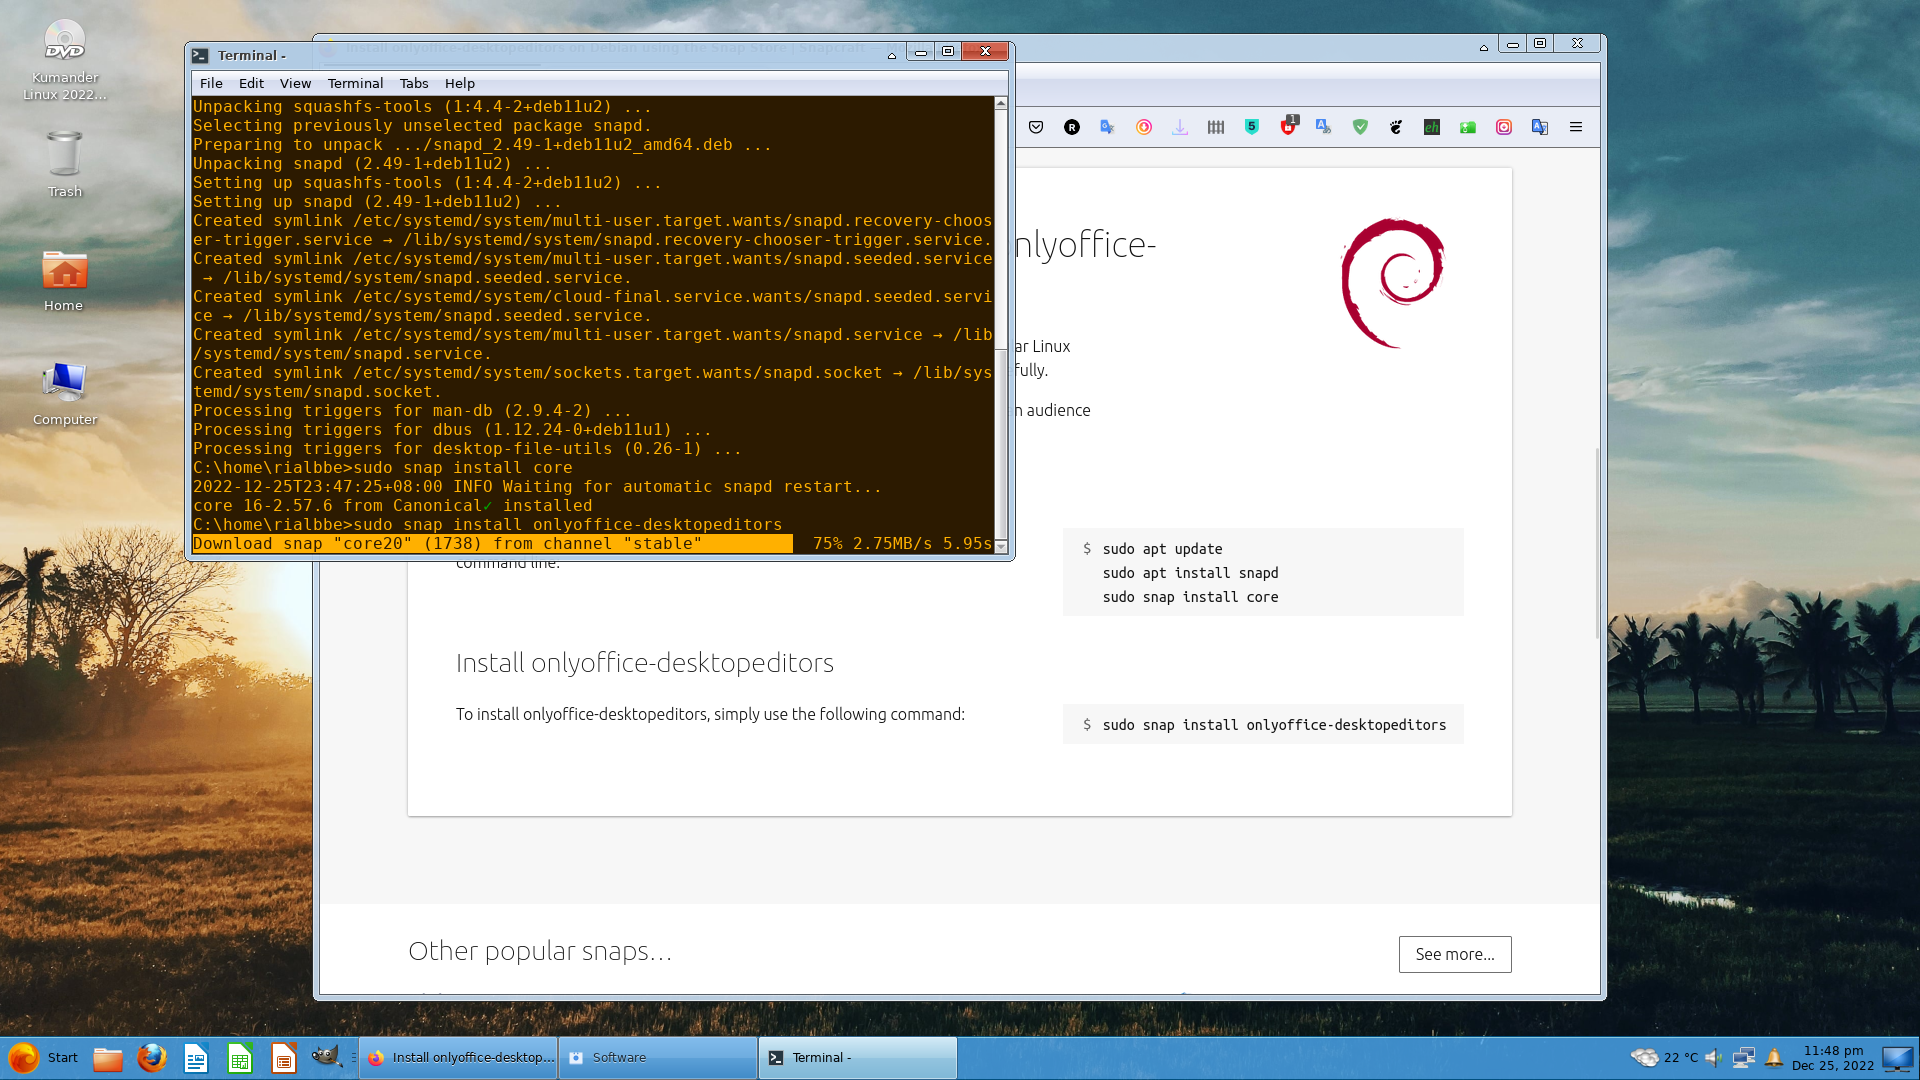Screen dimensions: 1920x1080
Task: Click the 22 °C temperature reading
Action: coord(1680,1058)
